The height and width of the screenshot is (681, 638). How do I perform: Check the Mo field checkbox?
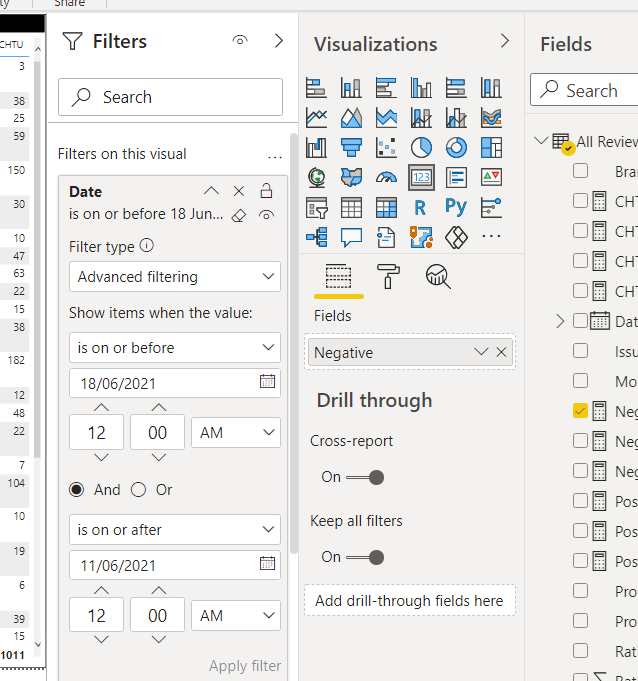[580, 380]
